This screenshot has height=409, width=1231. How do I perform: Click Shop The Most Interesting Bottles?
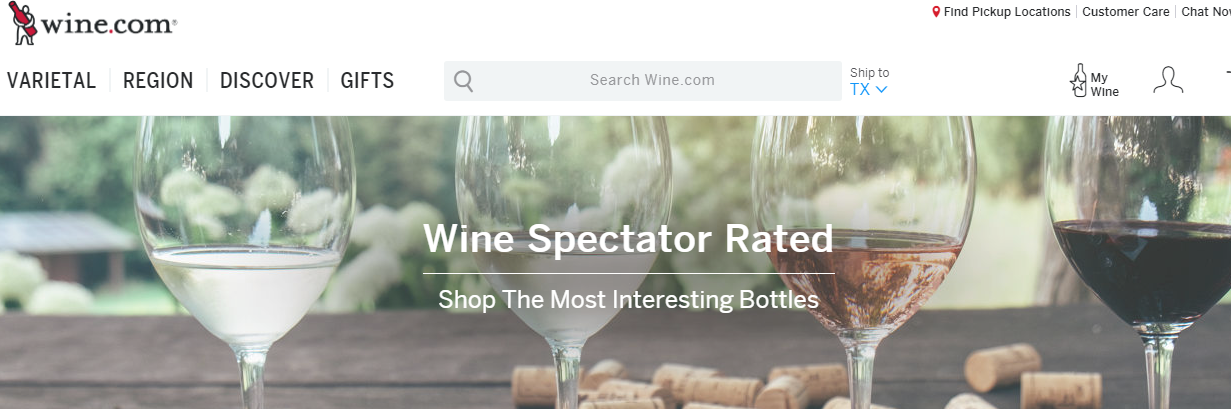pyautogui.click(x=628, y=299)
